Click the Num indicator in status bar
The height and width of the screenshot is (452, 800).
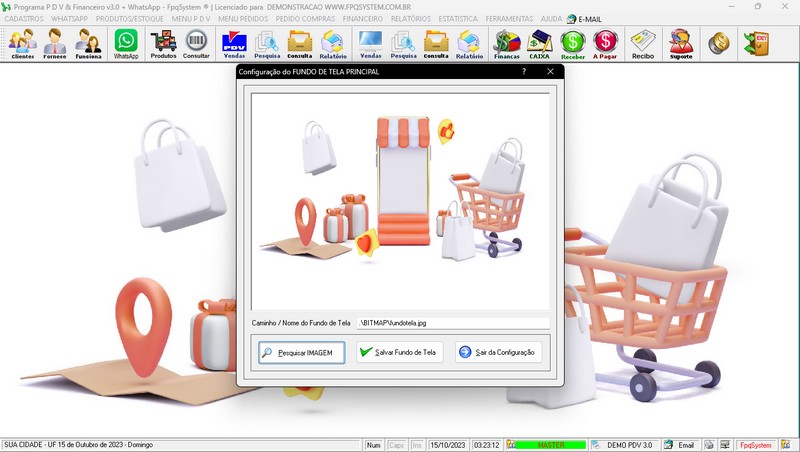[373, 445]
